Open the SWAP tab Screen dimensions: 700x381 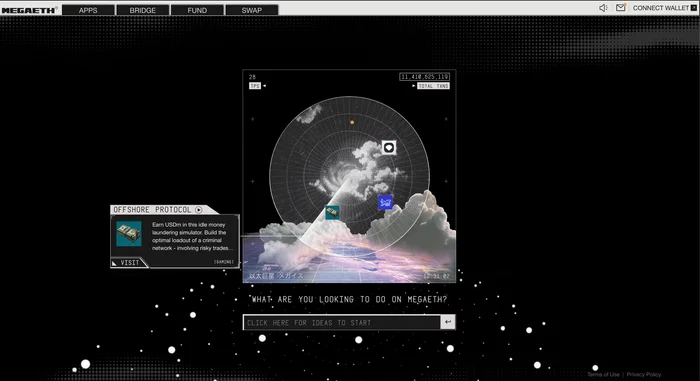252,10
